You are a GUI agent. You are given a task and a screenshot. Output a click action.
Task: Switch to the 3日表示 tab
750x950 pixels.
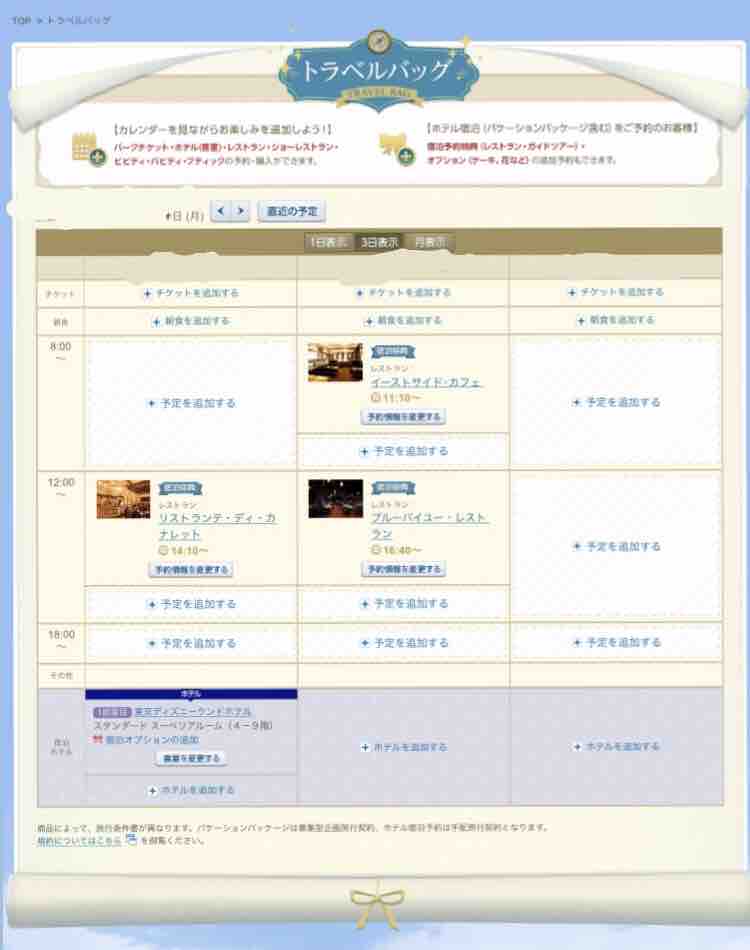pos(379,242)
